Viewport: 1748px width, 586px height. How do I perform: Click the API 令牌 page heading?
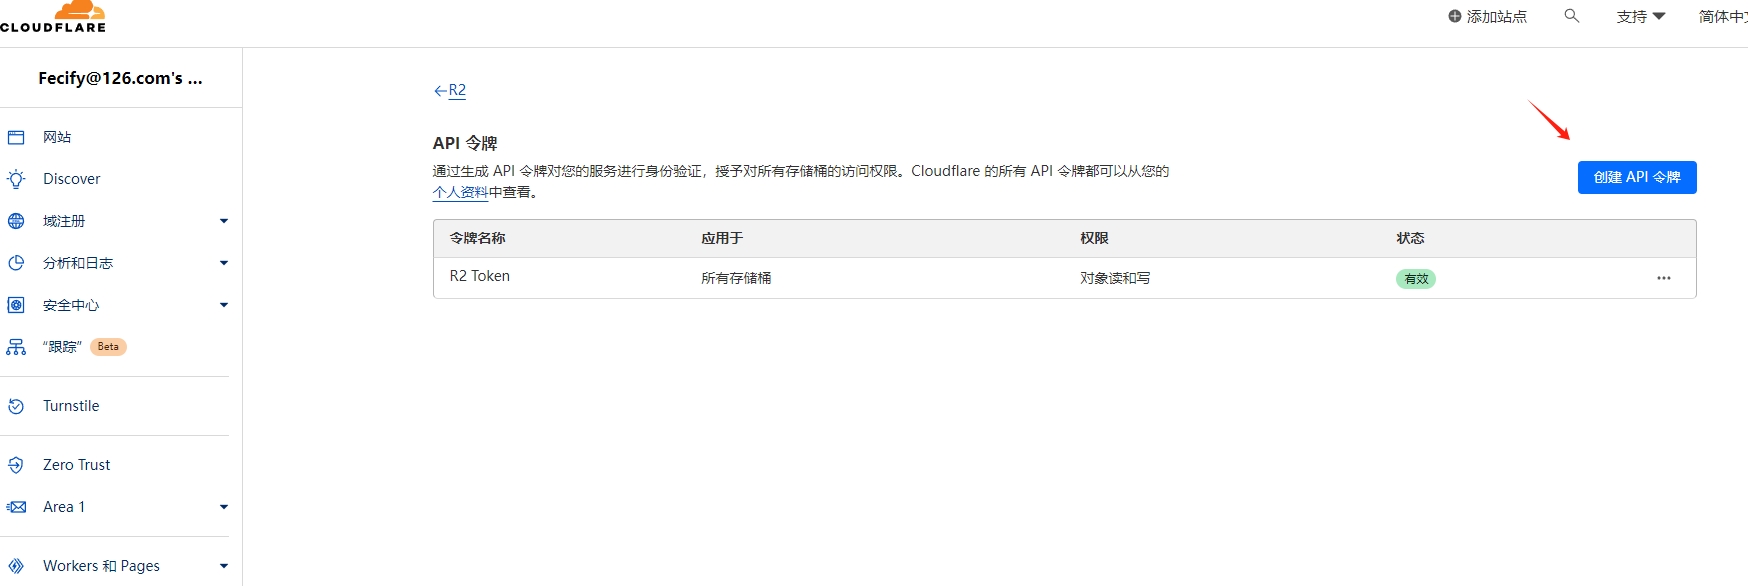pyautogui.click(x=465, y=143)
